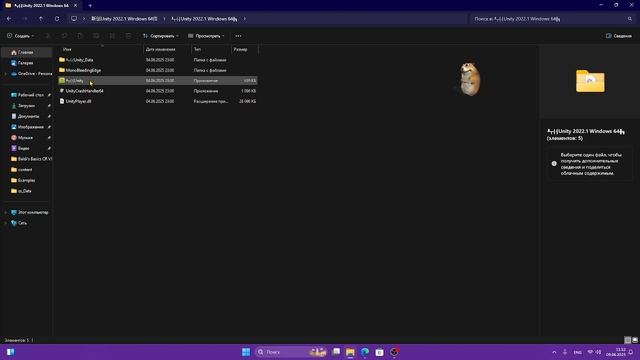Click the This PC monitor icon in address bar
640x360 pixels.
74,19
